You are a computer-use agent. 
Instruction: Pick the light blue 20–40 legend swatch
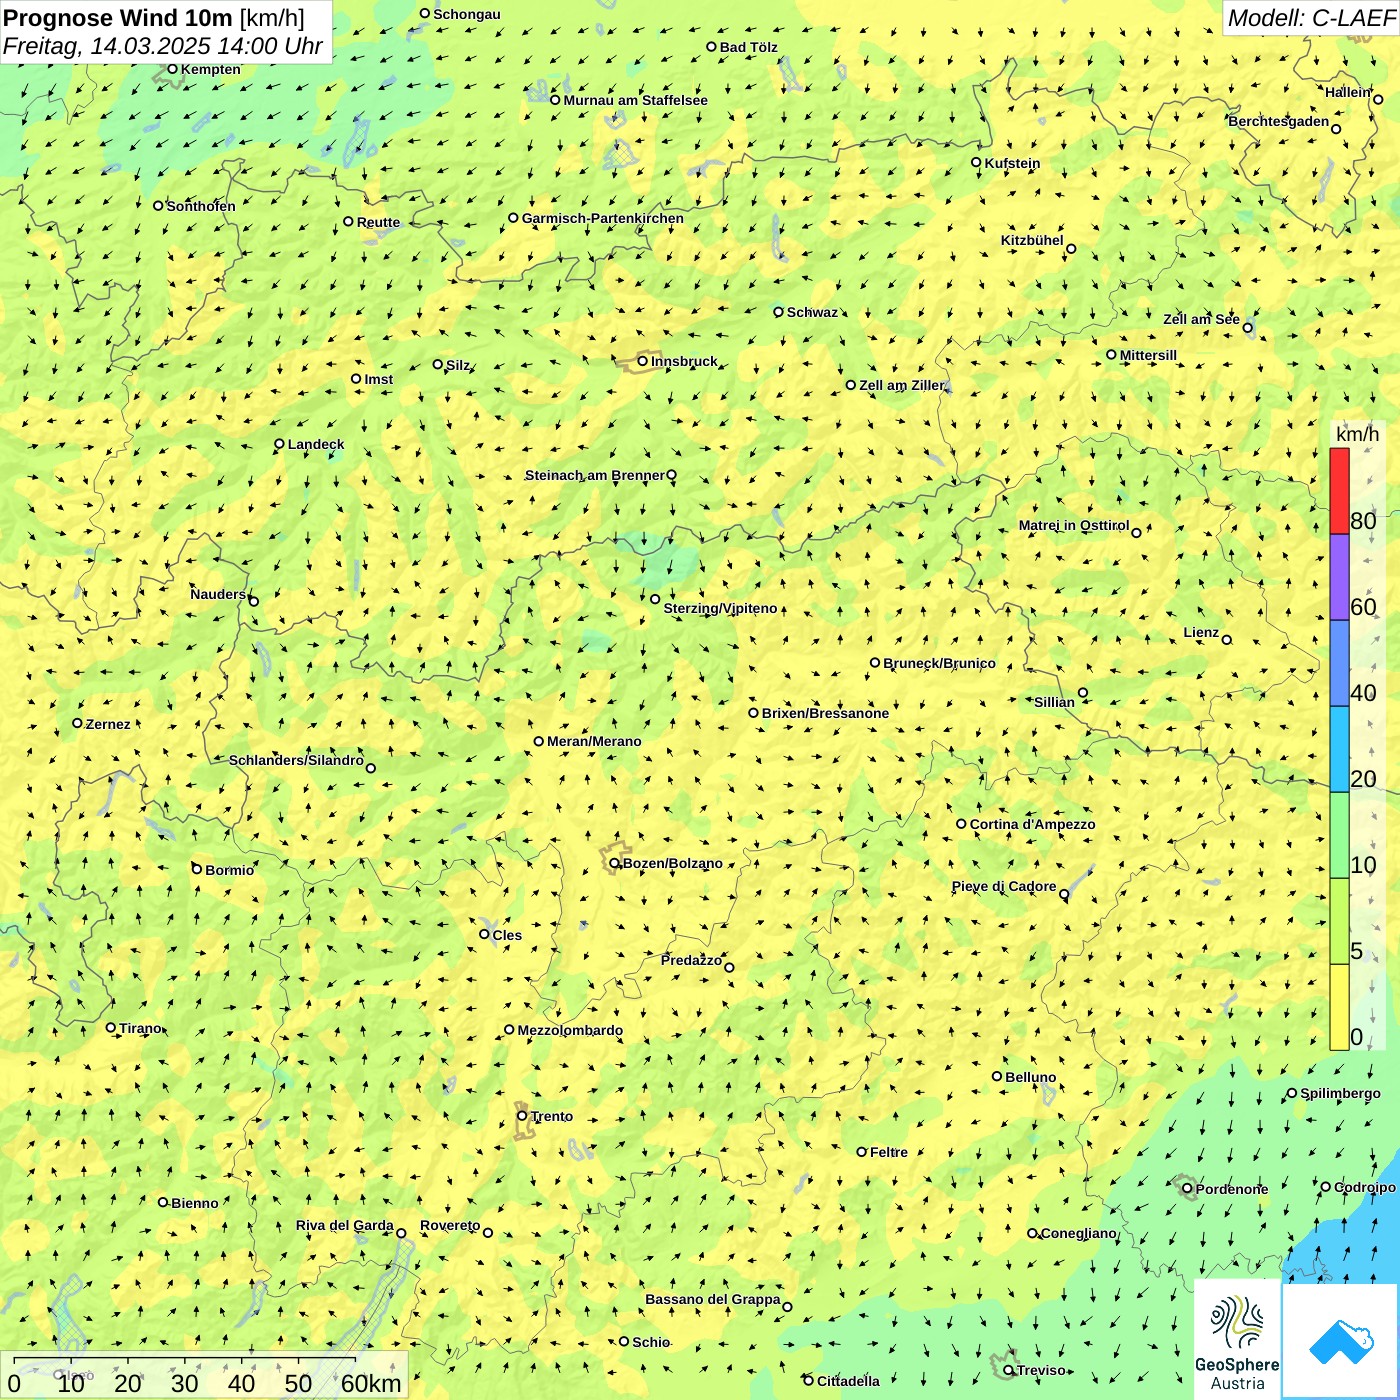click(1339, 750)
